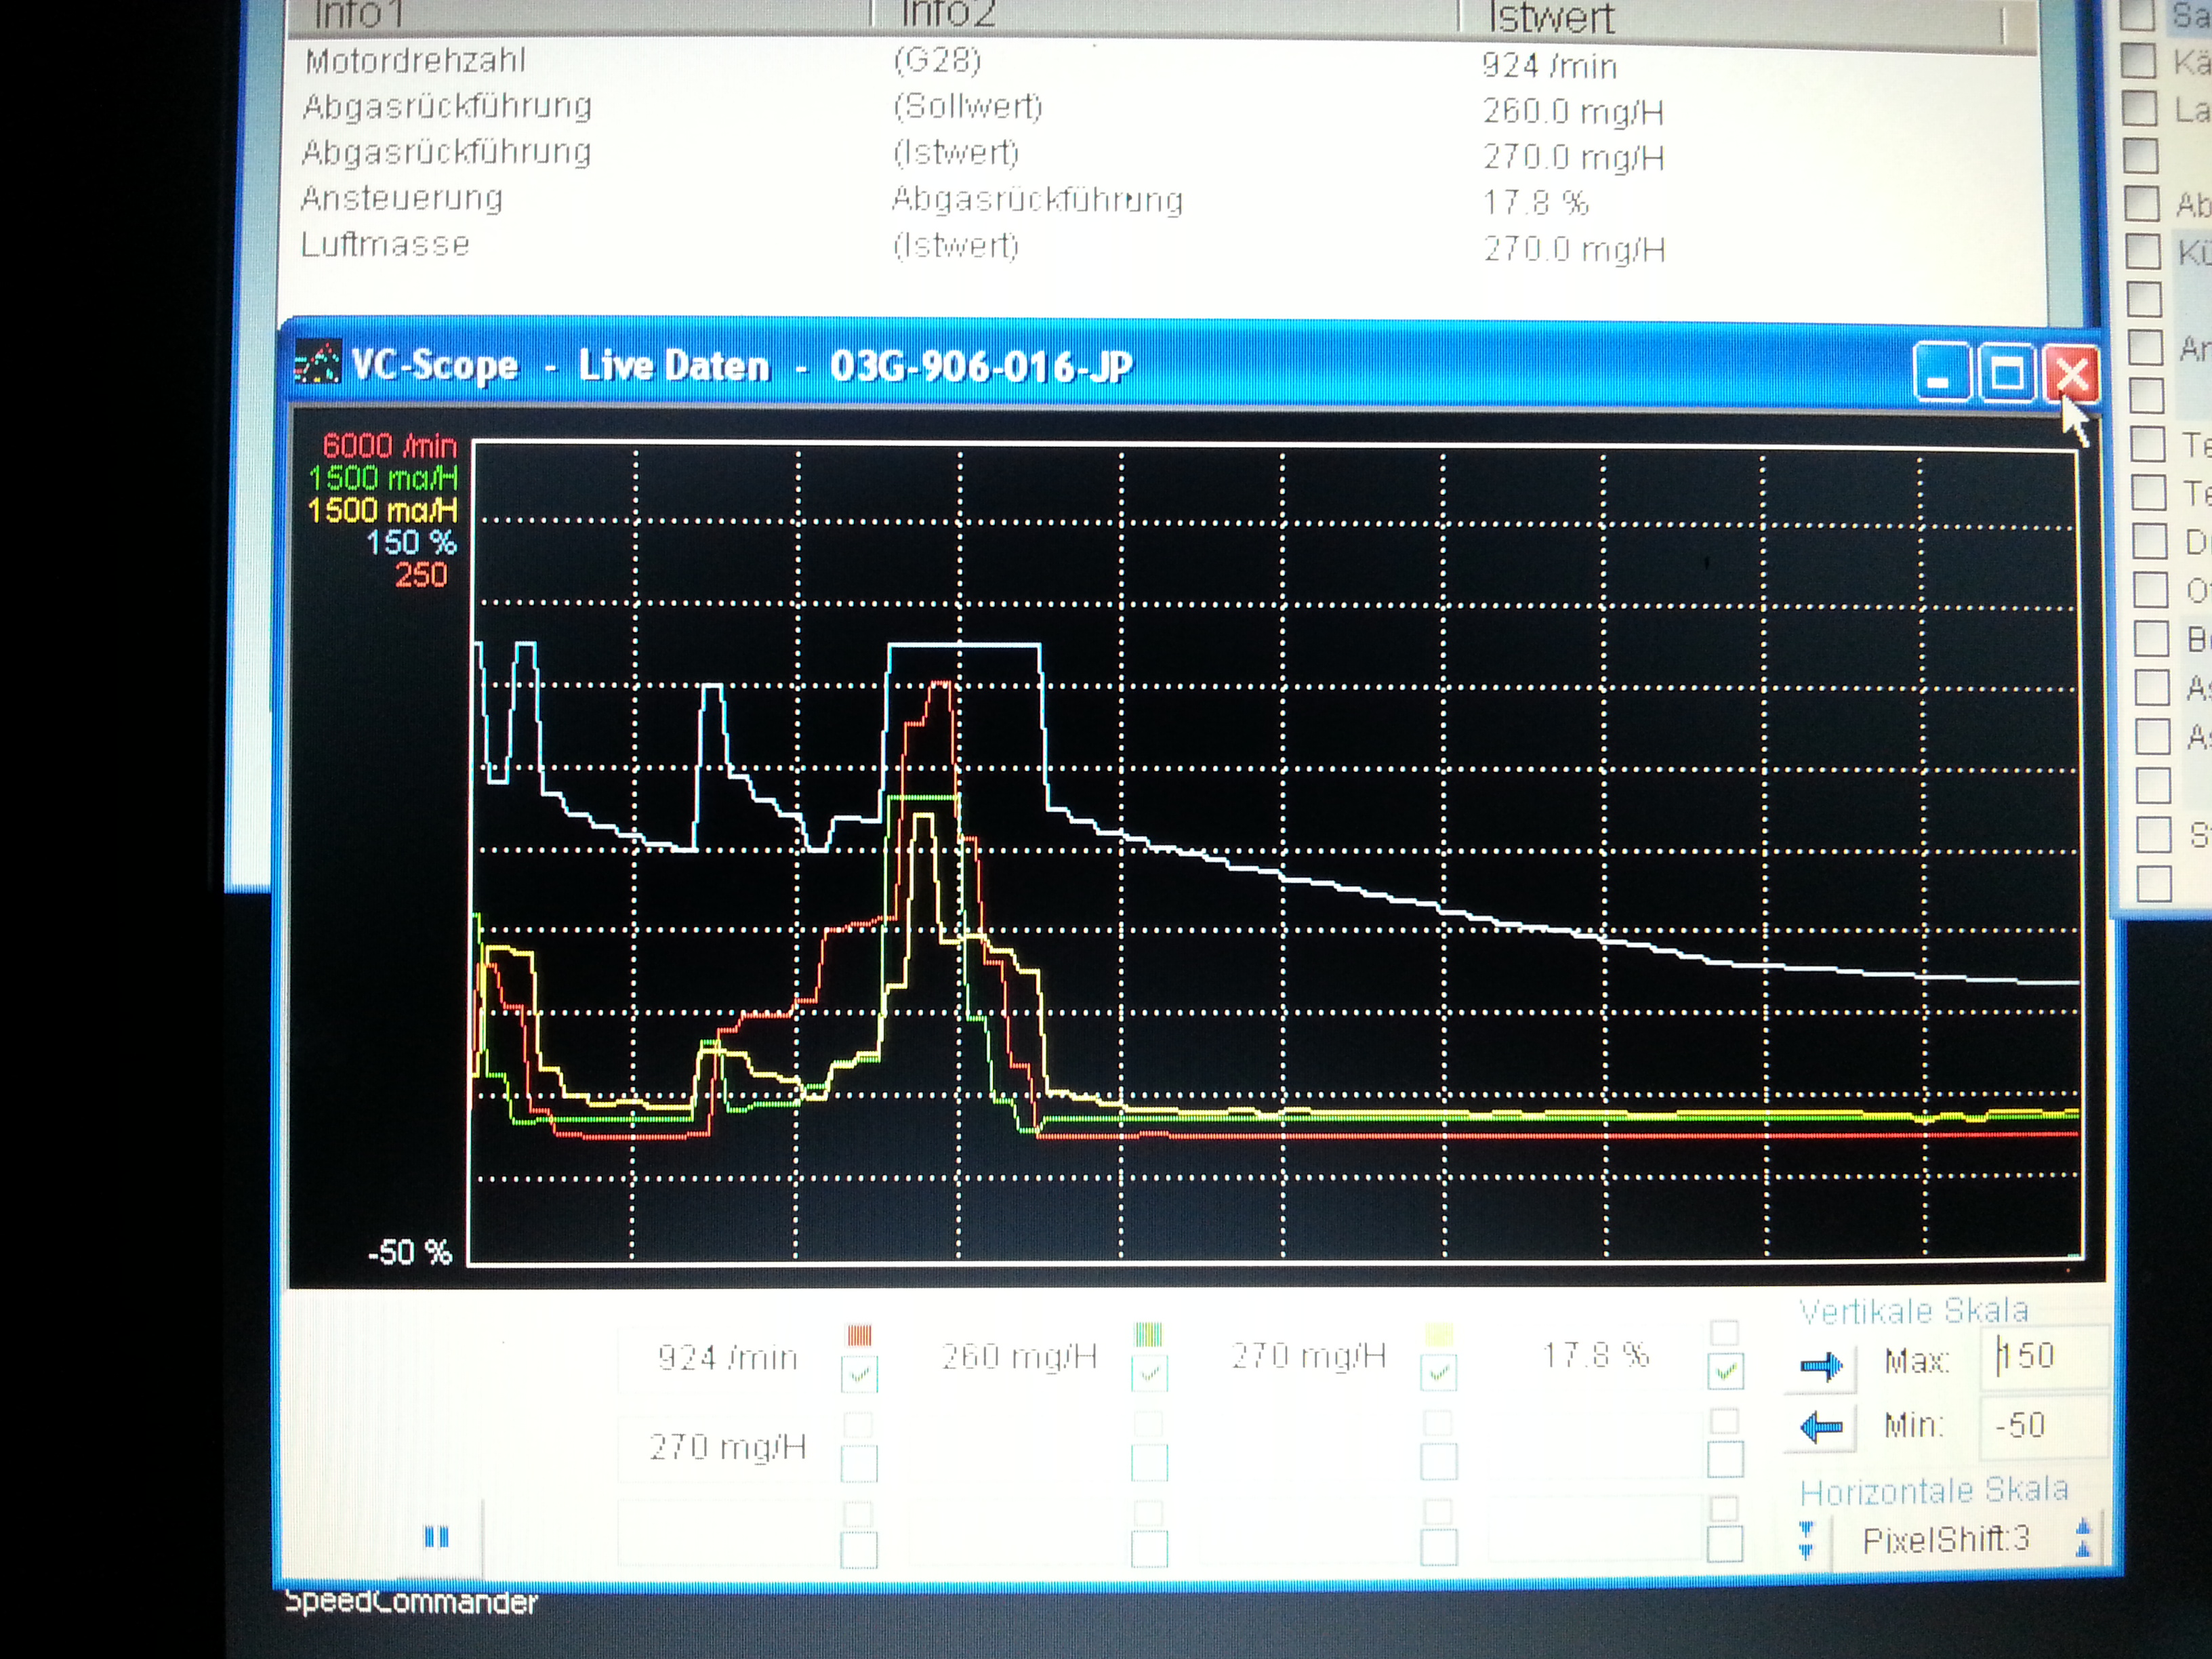Click the Min vertical scale field
Screen dimensions: 2212x1659
point(2043,1425)
